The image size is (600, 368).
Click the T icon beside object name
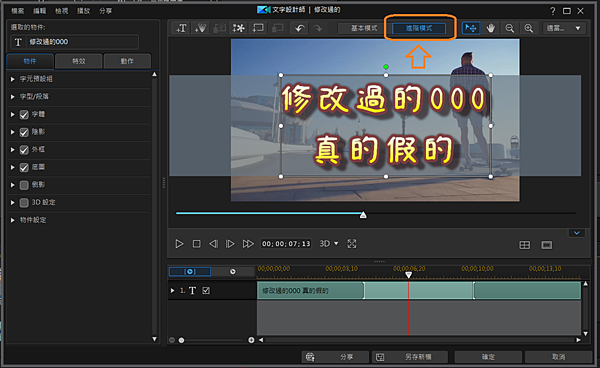coord(18,42)
